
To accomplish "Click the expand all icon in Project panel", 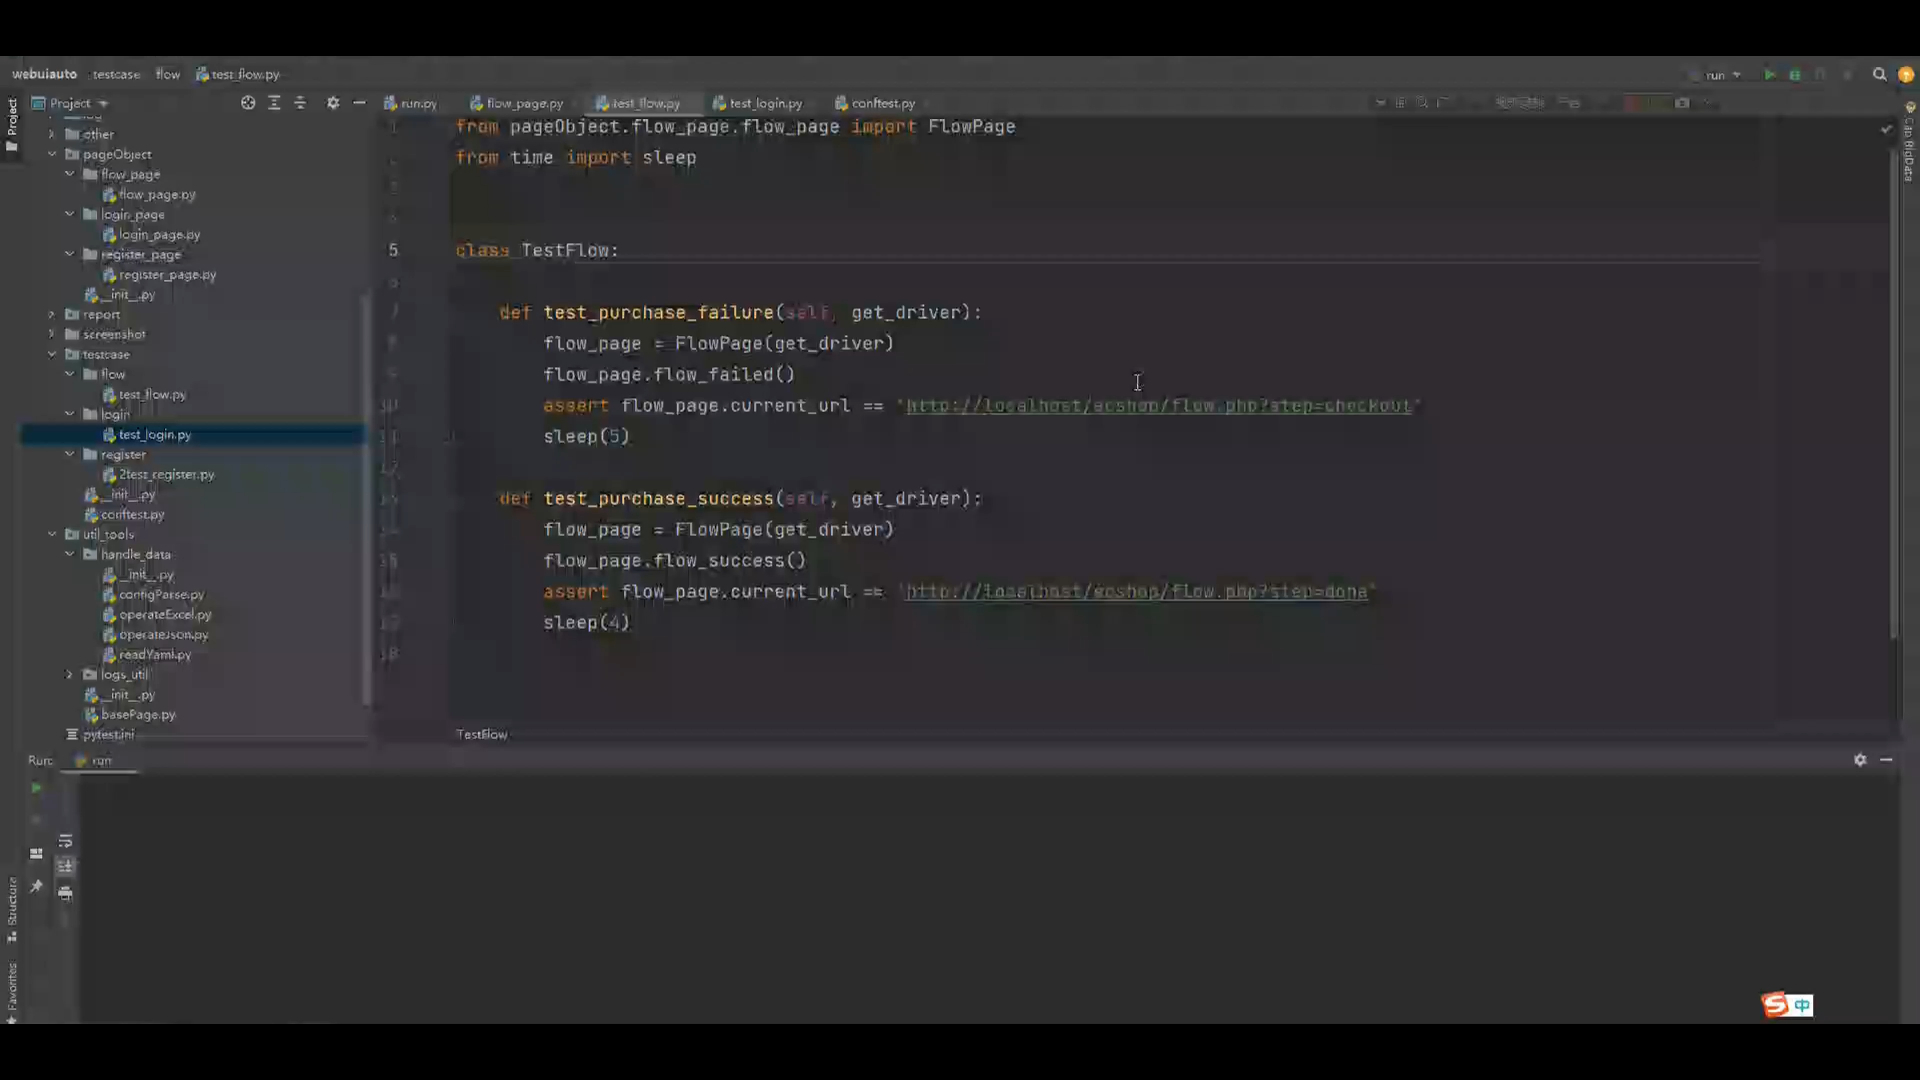I will (274, 103).
